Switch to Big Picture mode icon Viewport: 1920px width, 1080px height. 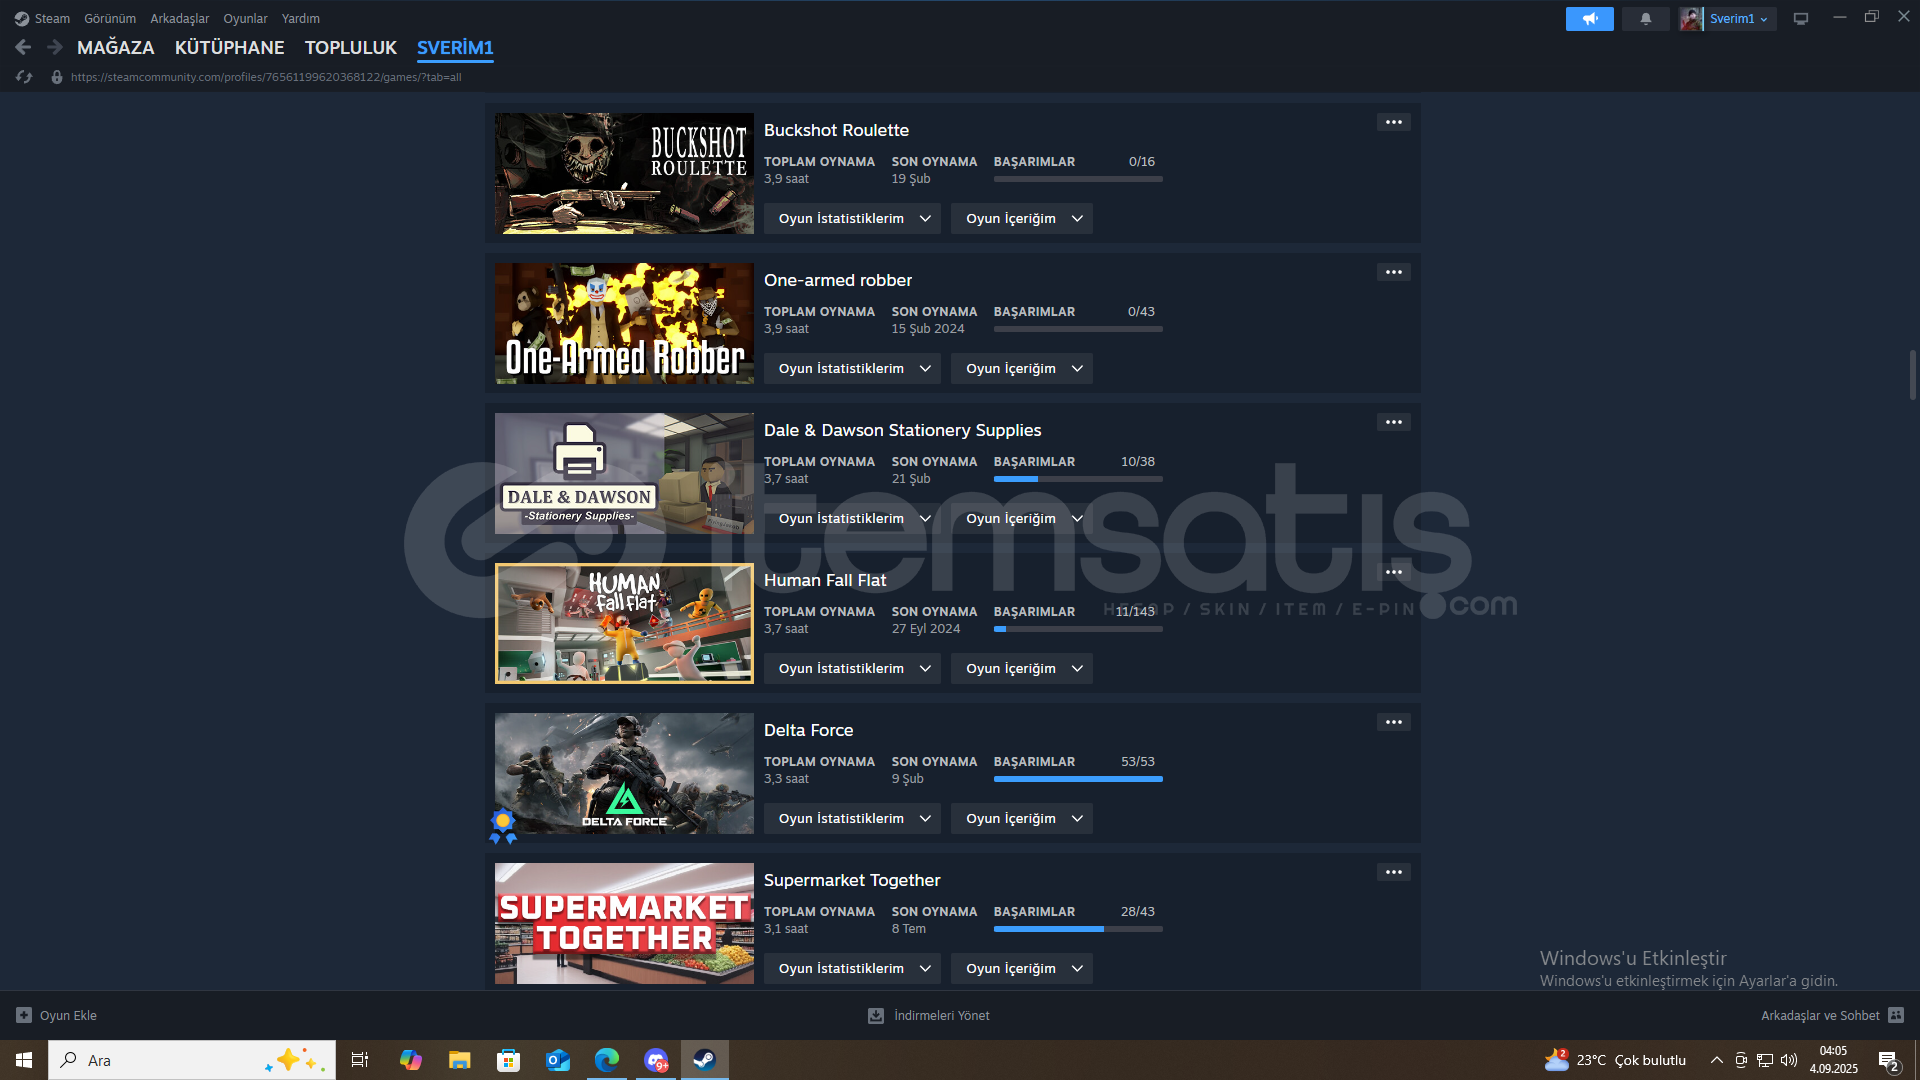pos(1800,19)
